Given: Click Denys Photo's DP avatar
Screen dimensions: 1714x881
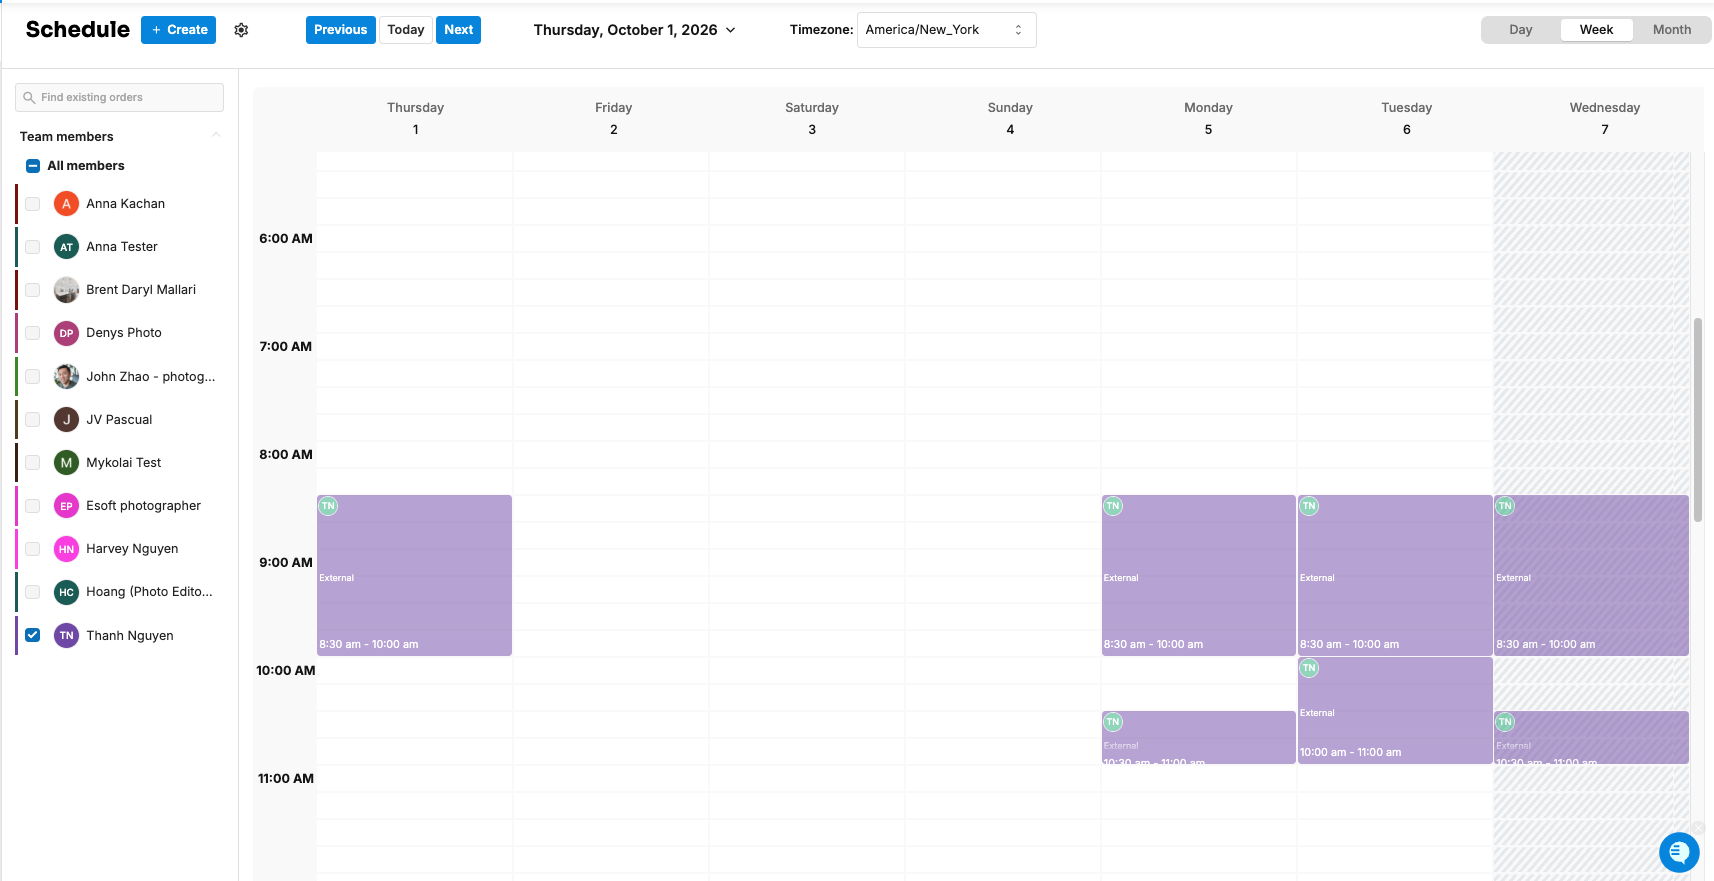Looking at the screenshot, I should (66, 333).
